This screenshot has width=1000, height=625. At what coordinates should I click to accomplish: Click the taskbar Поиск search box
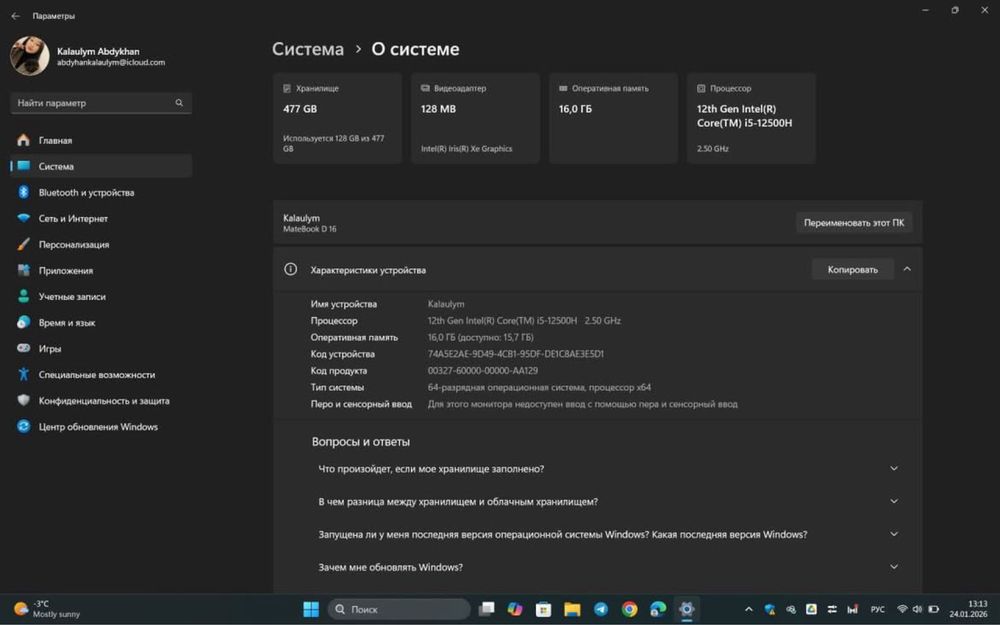399,610
